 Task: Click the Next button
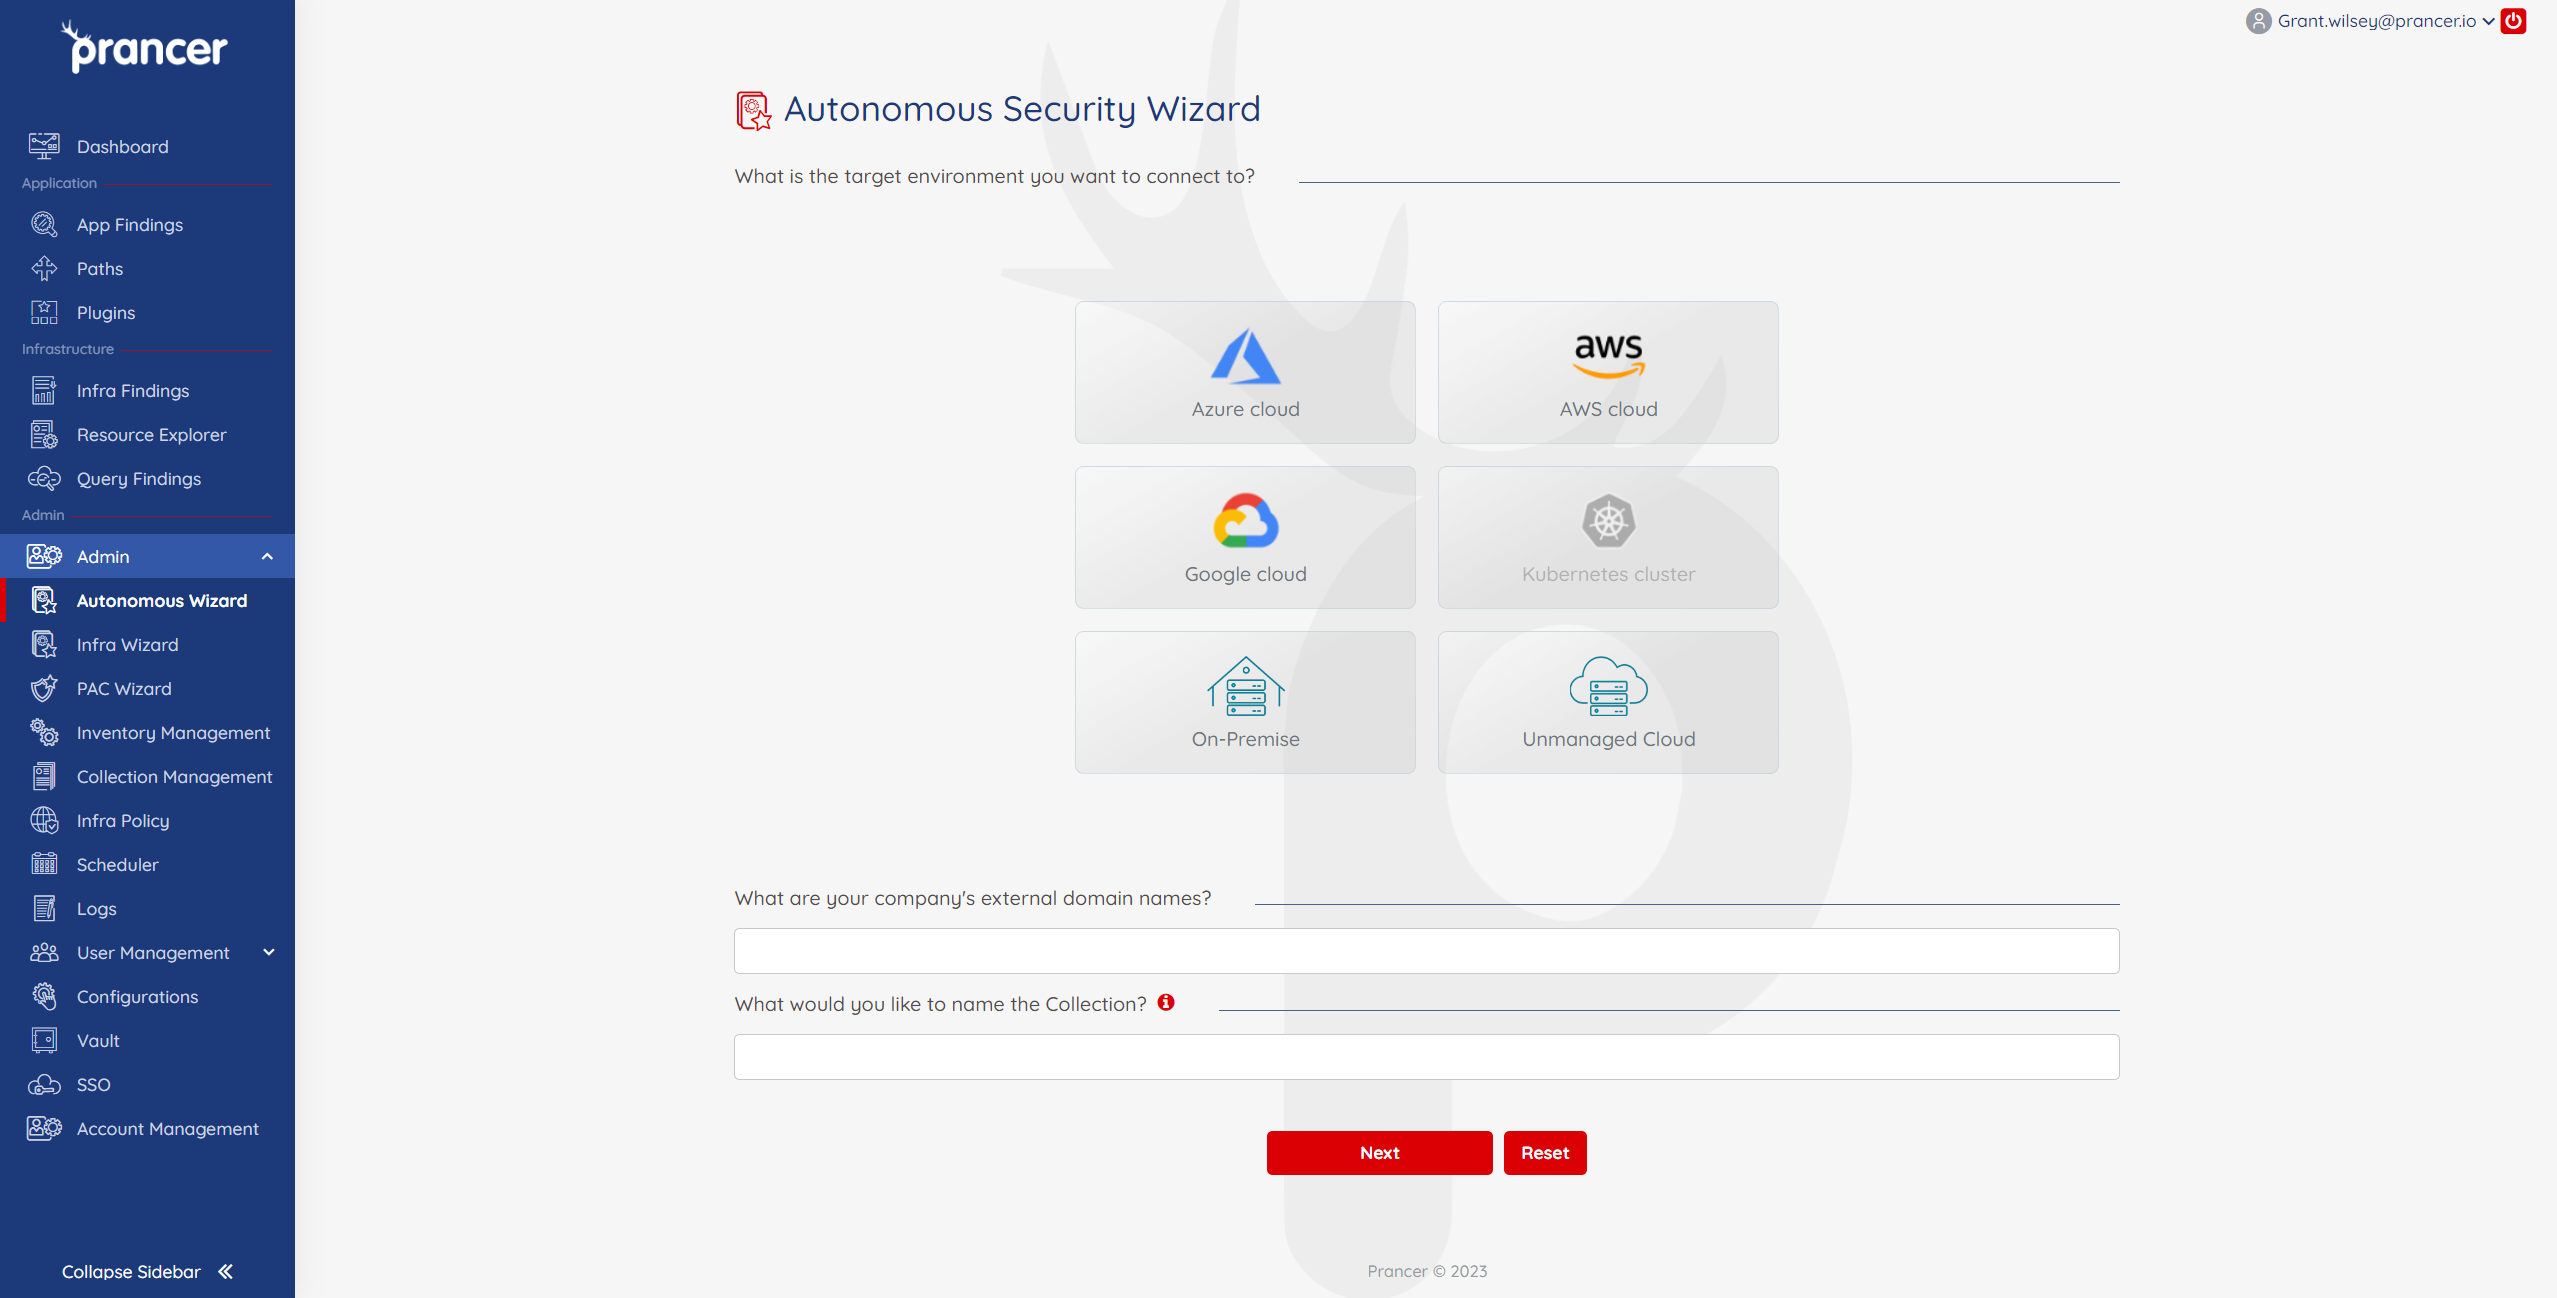[x=1379, y=1153]
